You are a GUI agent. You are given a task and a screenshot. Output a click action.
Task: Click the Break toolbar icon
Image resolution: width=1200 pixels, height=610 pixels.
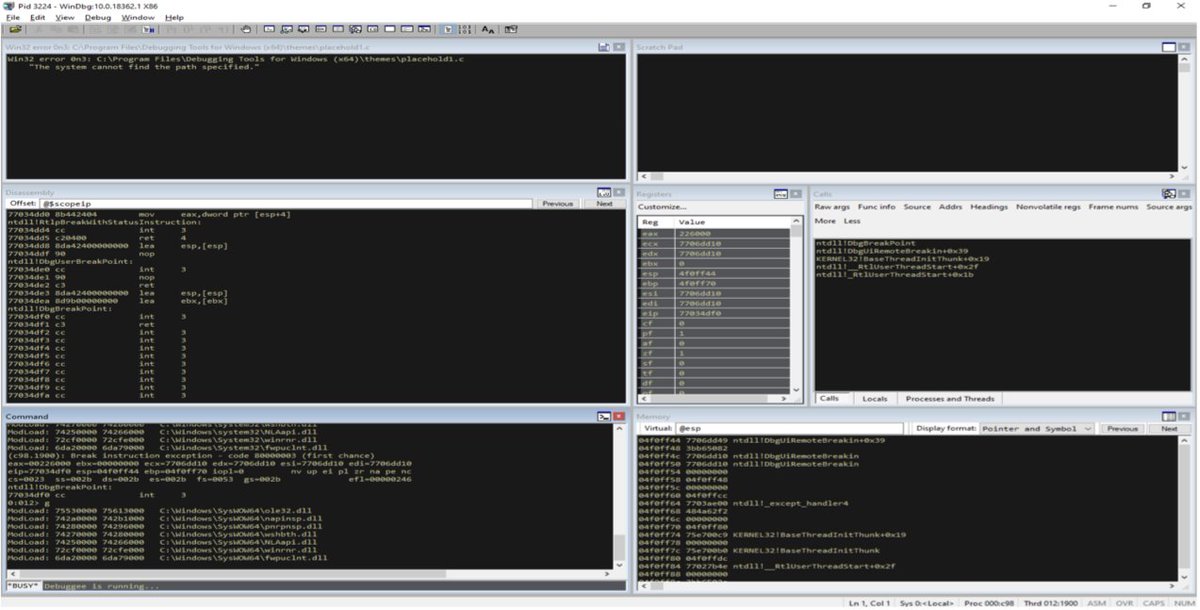[150, 30]
